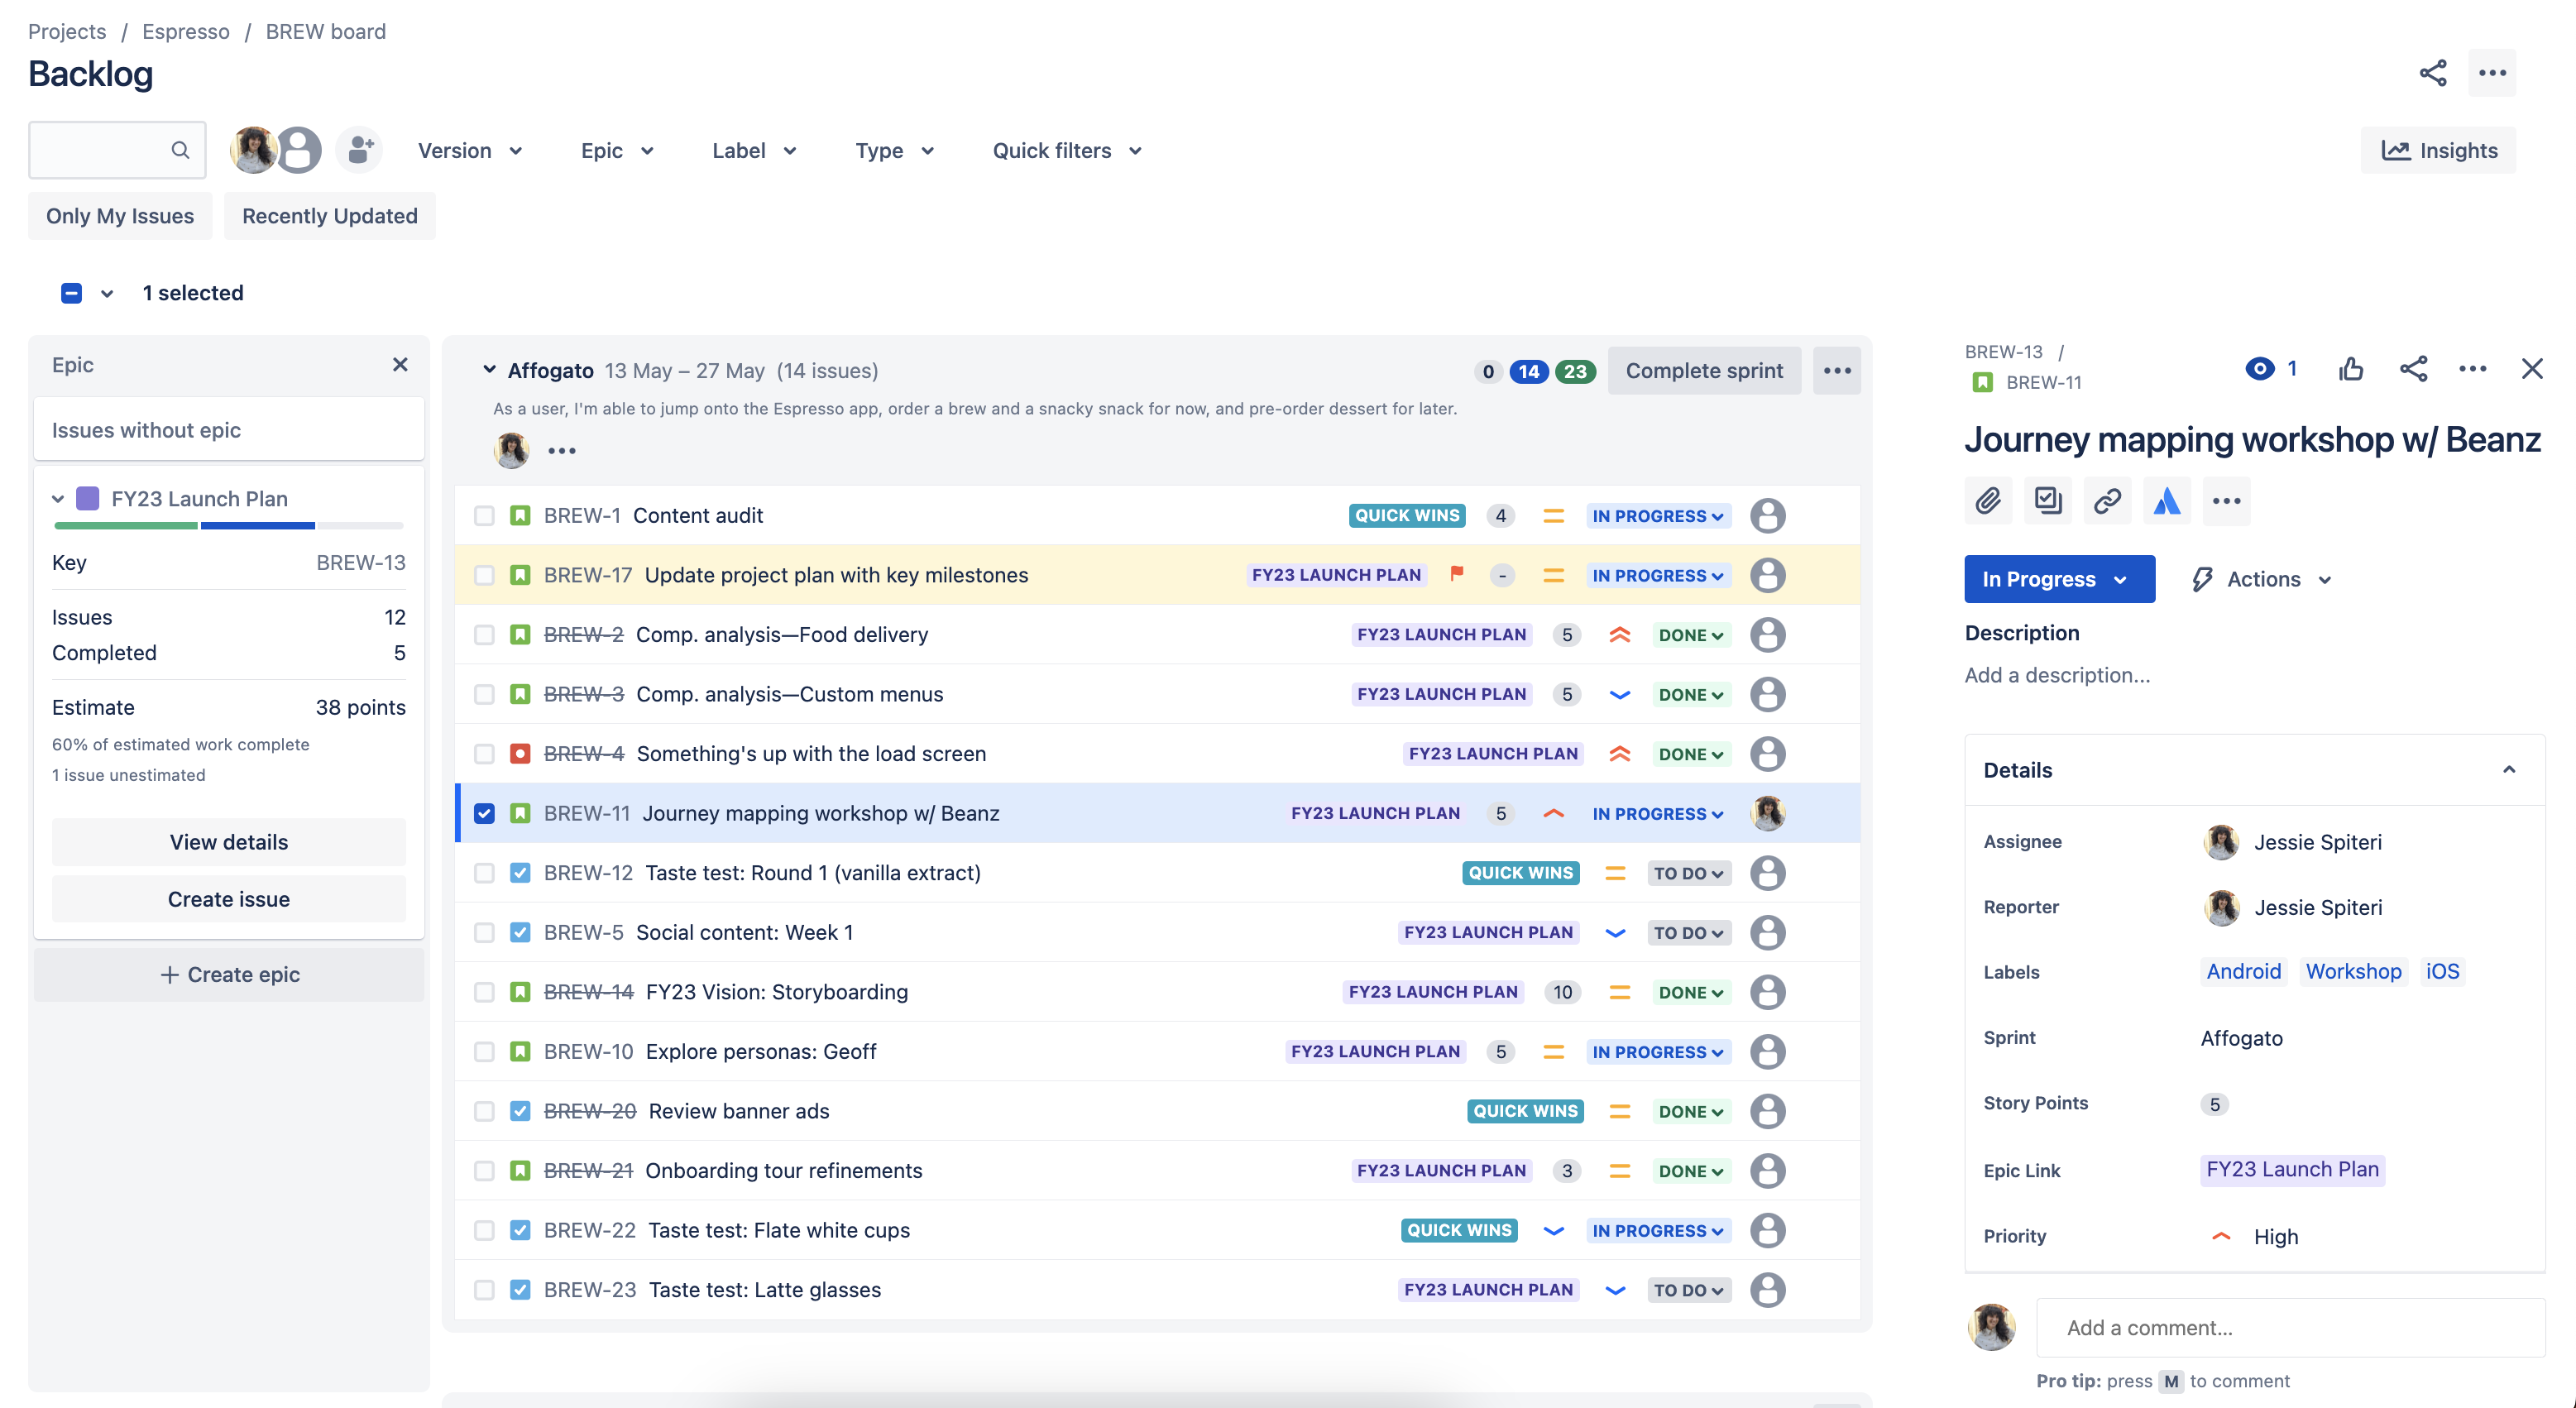
Task: Enable the Only My Issues toggle
Action: coord(120,215)
